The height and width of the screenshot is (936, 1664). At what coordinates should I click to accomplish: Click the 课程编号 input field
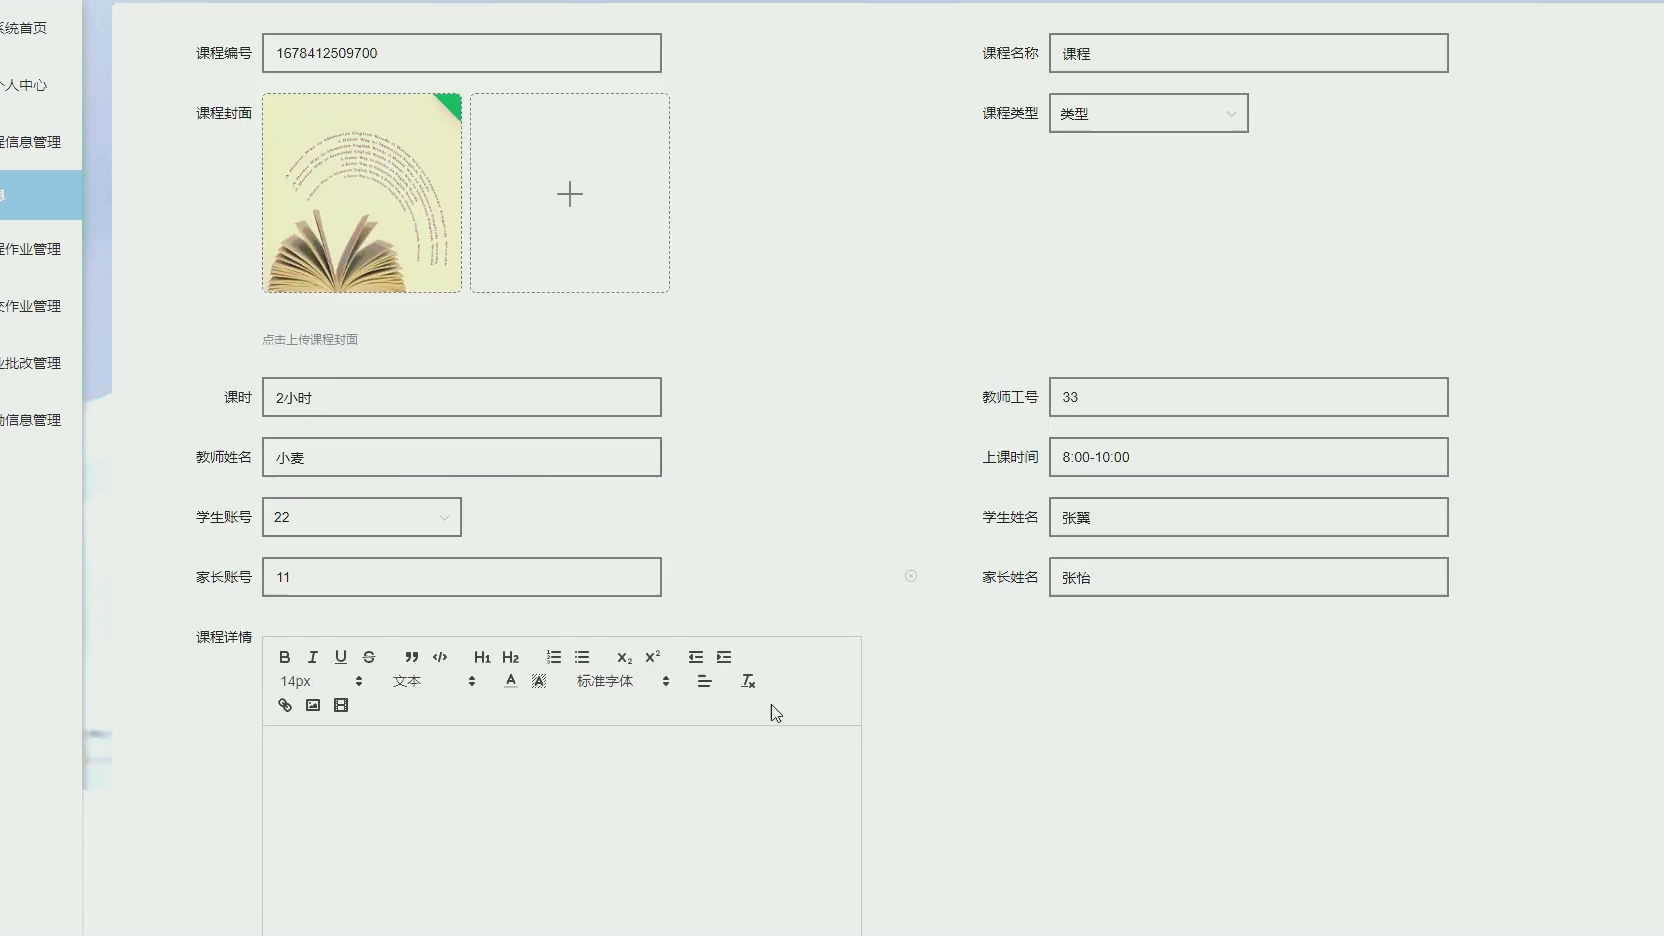pyautogui.click(x=461, y=53)
